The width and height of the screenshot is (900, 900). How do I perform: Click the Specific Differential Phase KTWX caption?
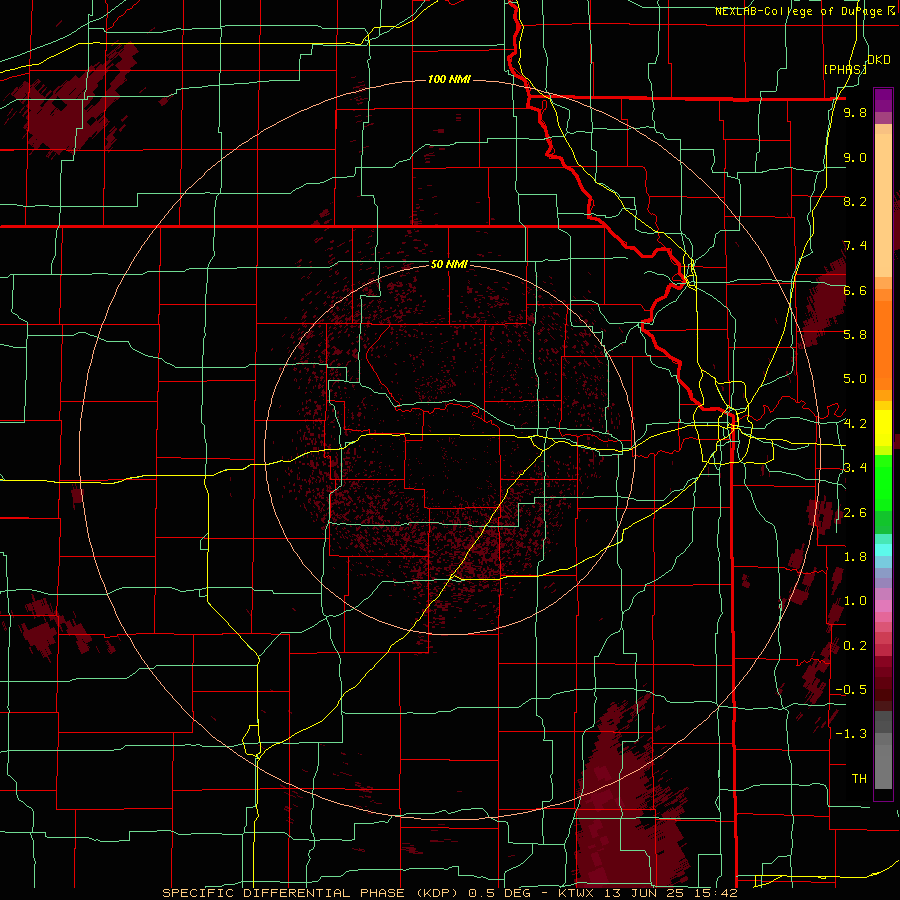(449, 893)
